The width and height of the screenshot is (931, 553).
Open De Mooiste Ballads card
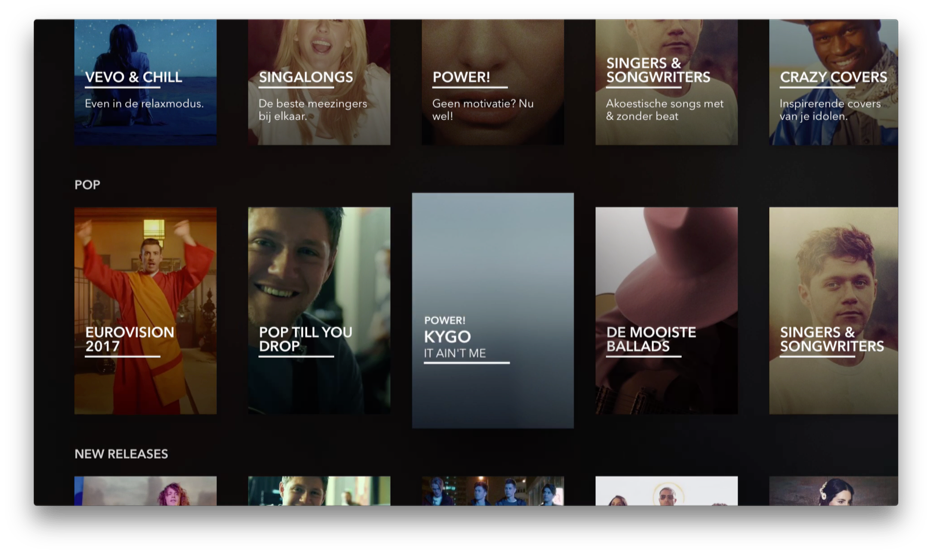click(666, 311)
